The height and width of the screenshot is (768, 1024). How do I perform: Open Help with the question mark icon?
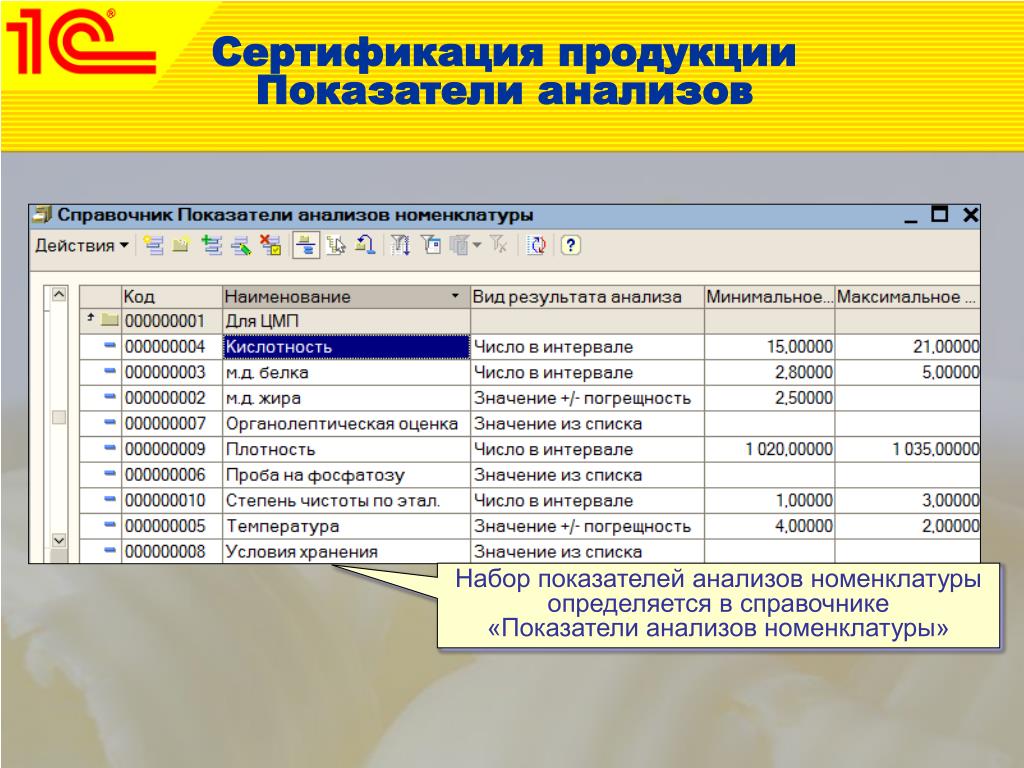coord(570,246)
